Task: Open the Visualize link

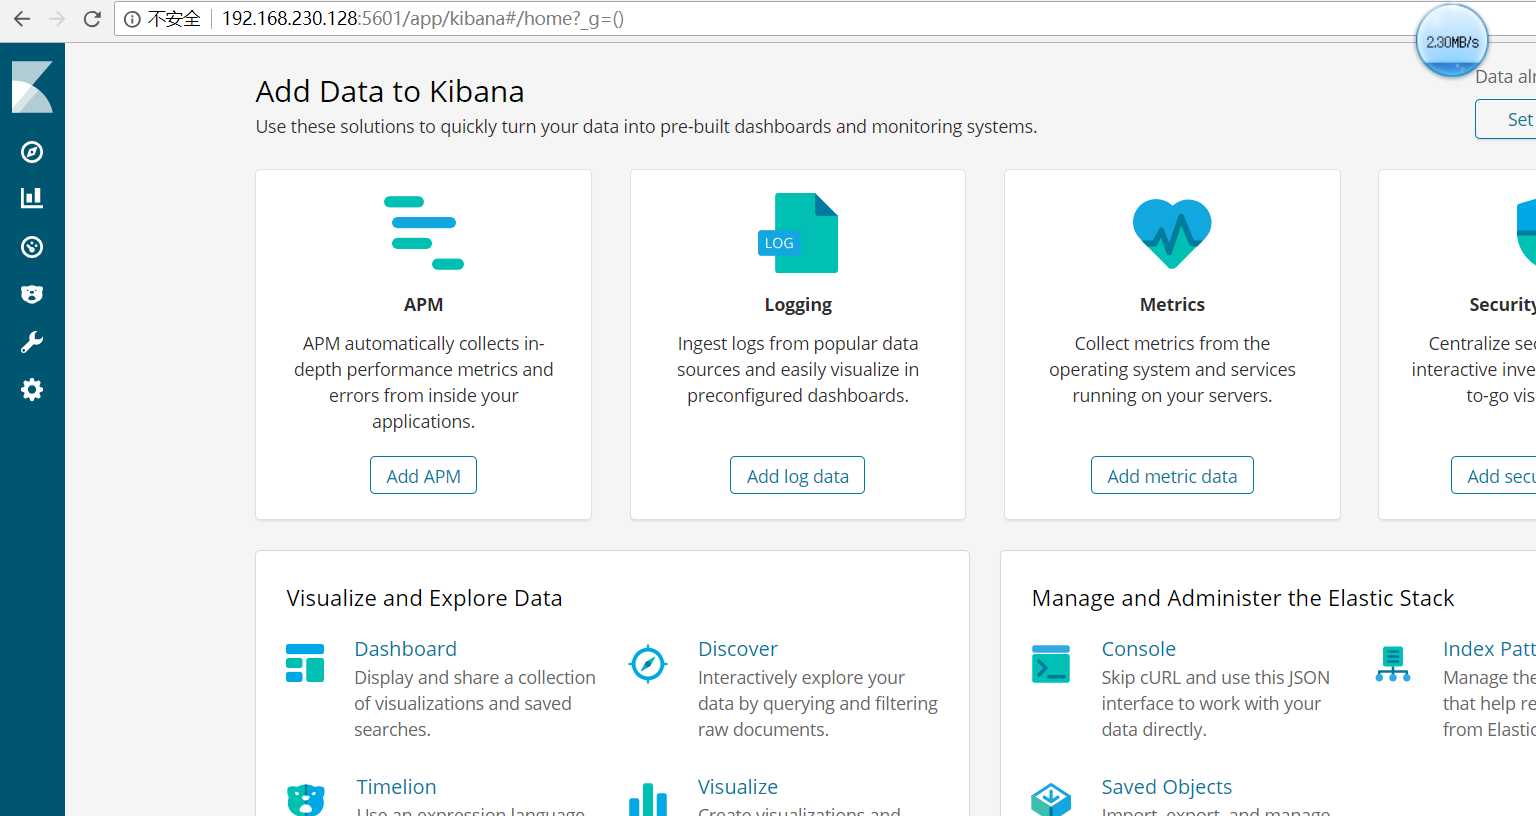Action: [x=738, y=787]
